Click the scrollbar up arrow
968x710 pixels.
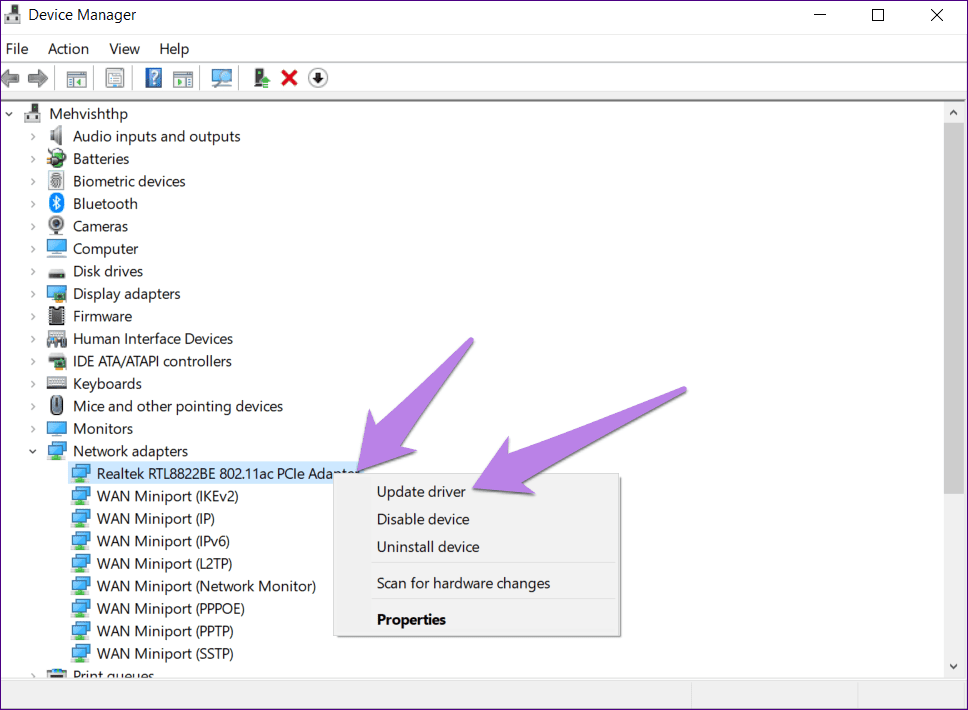point(953,113)
